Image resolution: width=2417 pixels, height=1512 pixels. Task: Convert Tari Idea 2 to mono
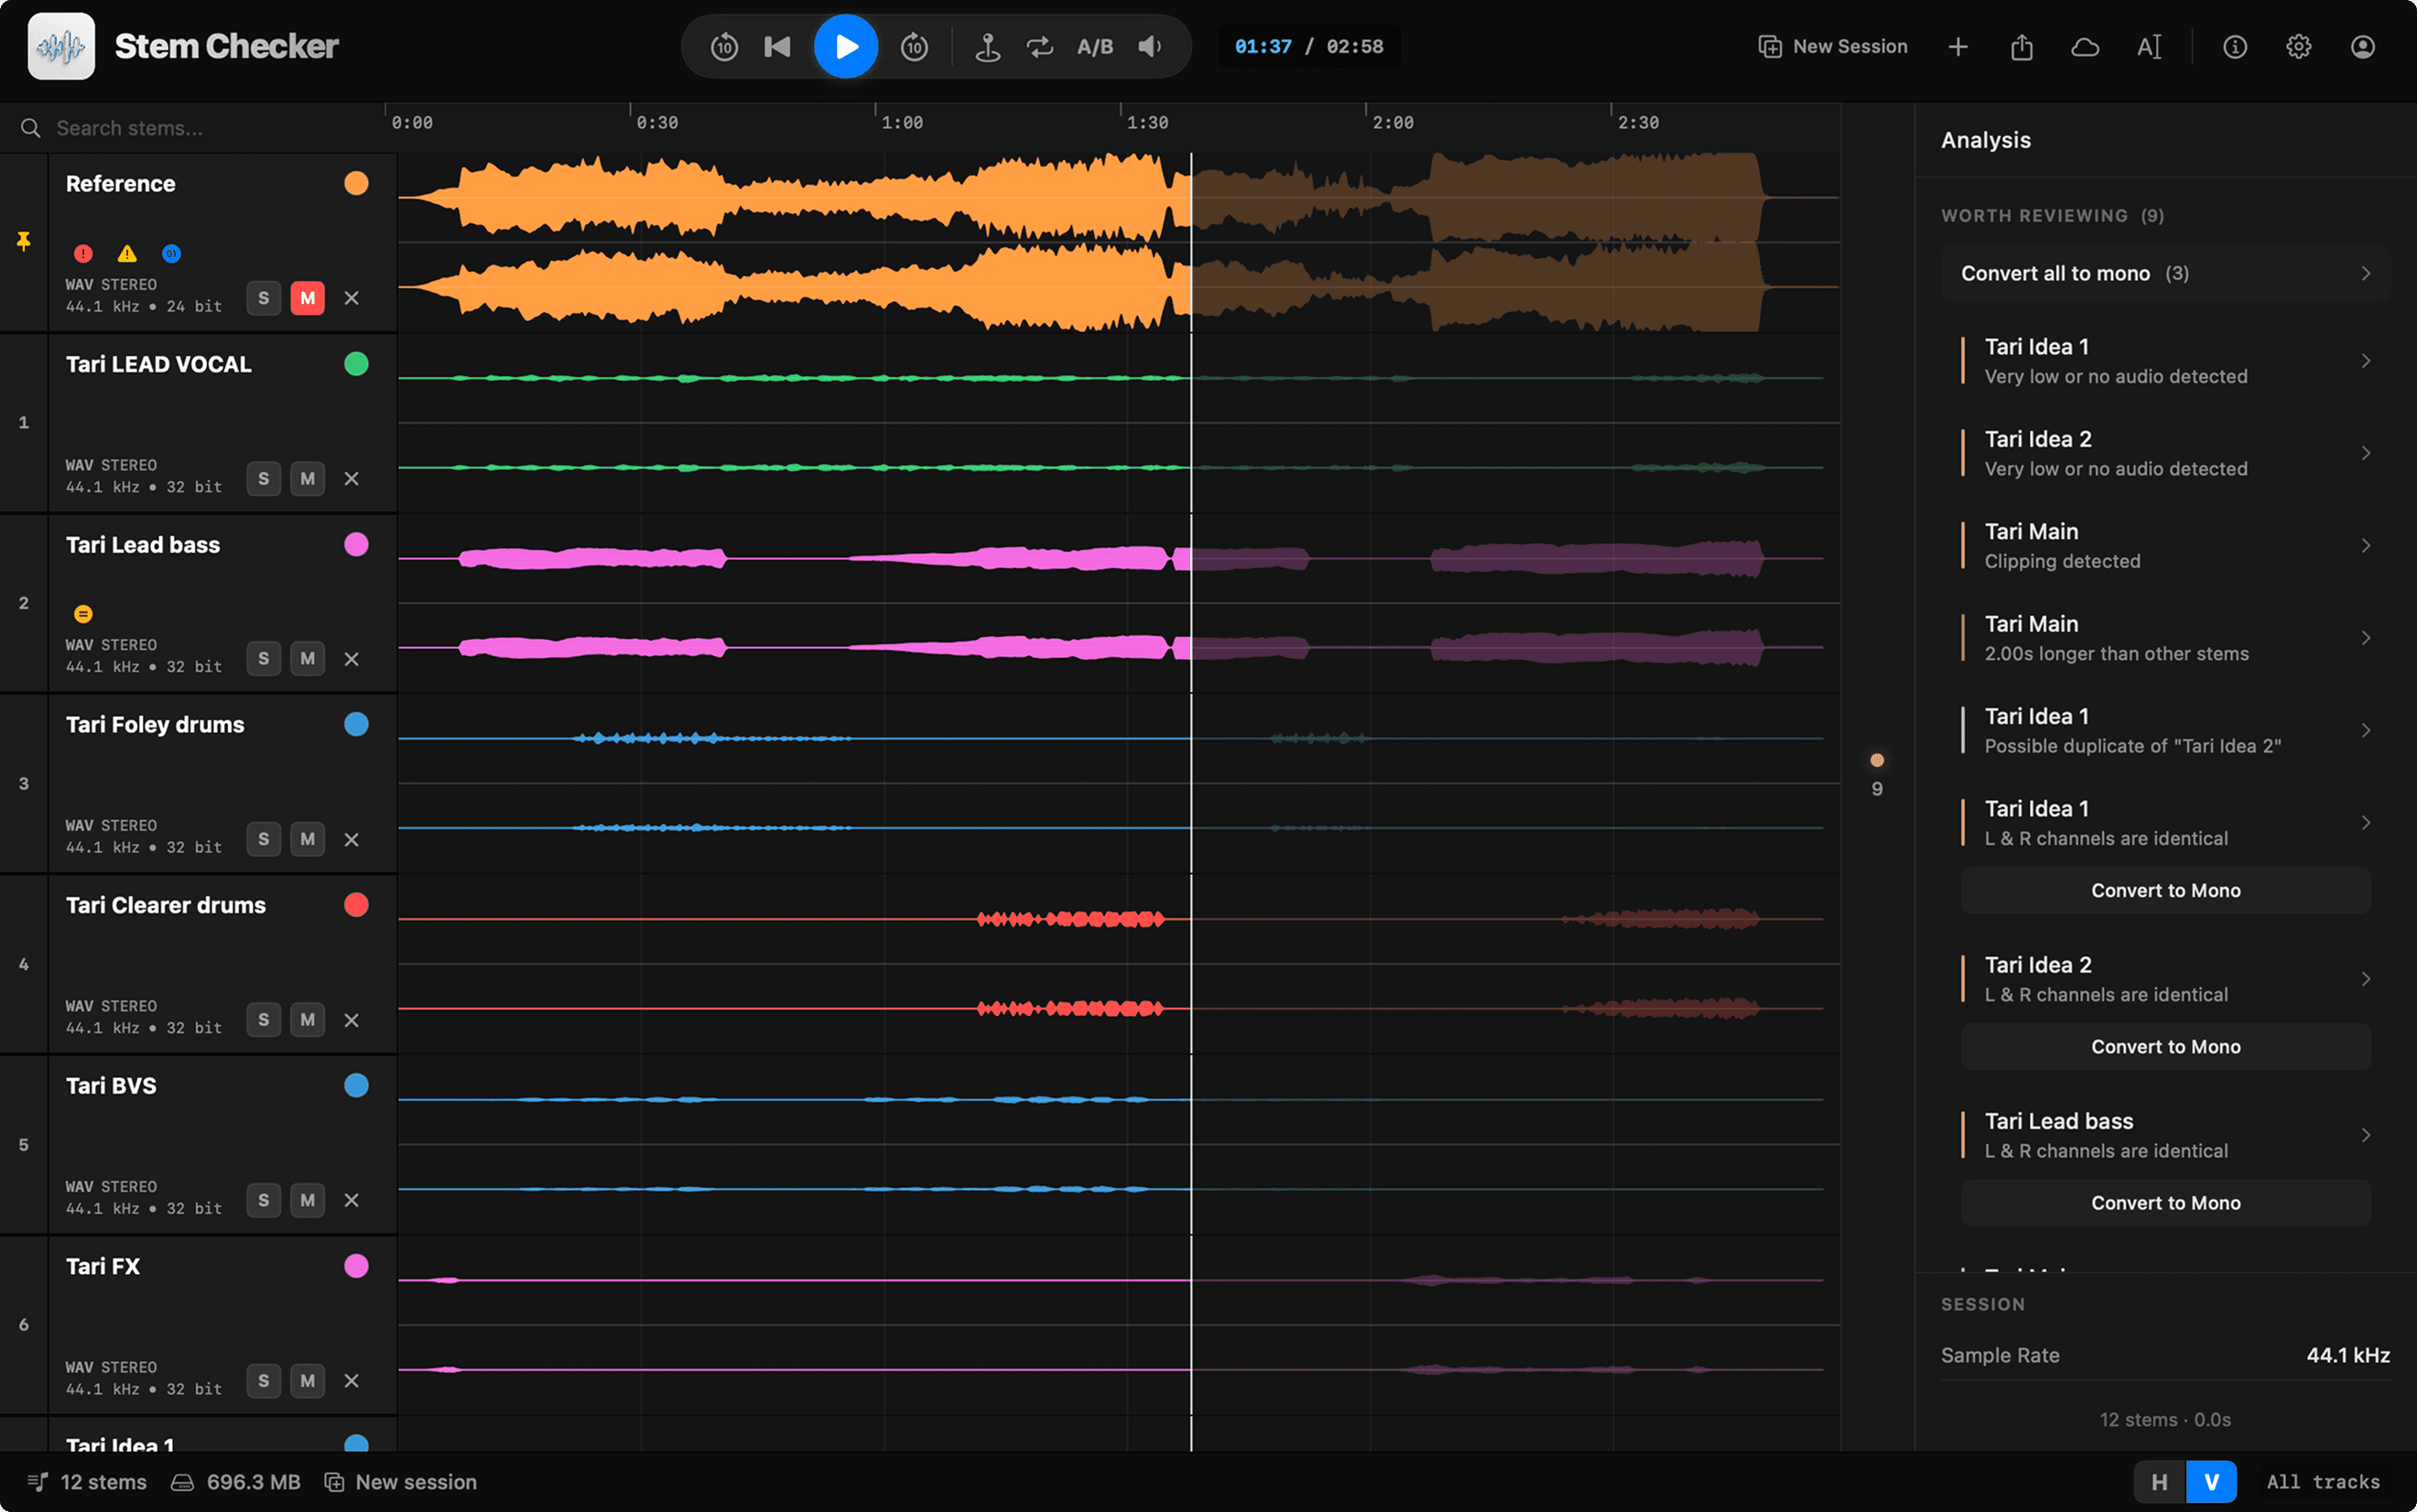(x=2165, y=1047)
